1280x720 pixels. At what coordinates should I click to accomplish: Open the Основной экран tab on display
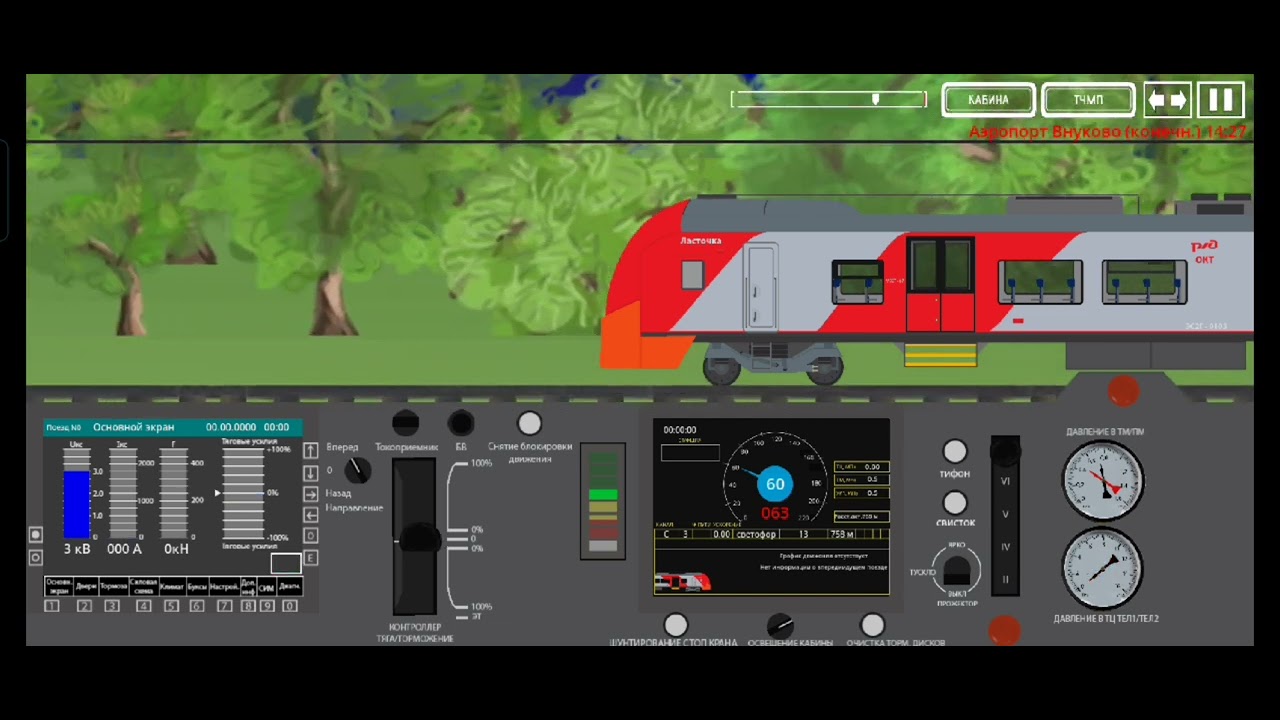click(58, 588)
